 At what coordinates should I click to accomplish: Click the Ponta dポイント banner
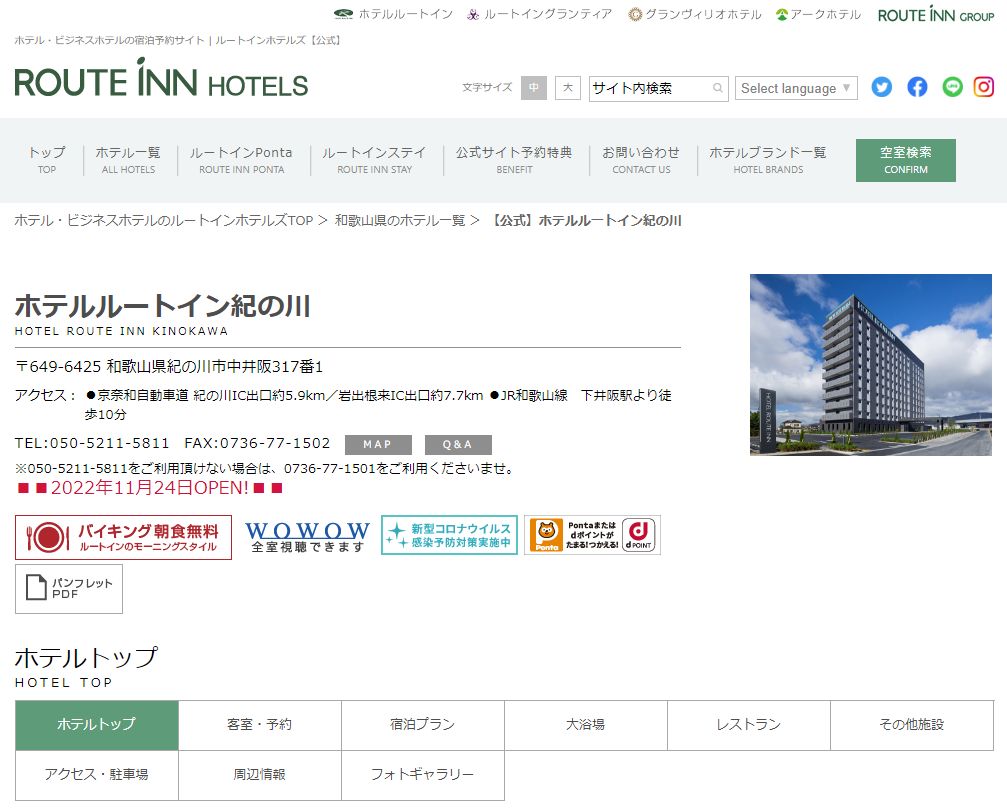[592, 535]
